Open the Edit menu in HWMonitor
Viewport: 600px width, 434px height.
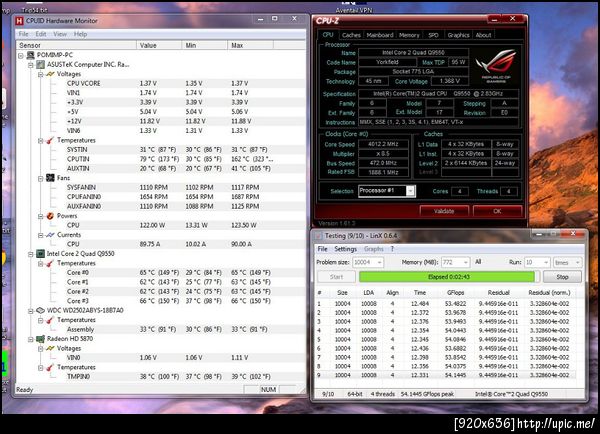click(x=41, y=34)
